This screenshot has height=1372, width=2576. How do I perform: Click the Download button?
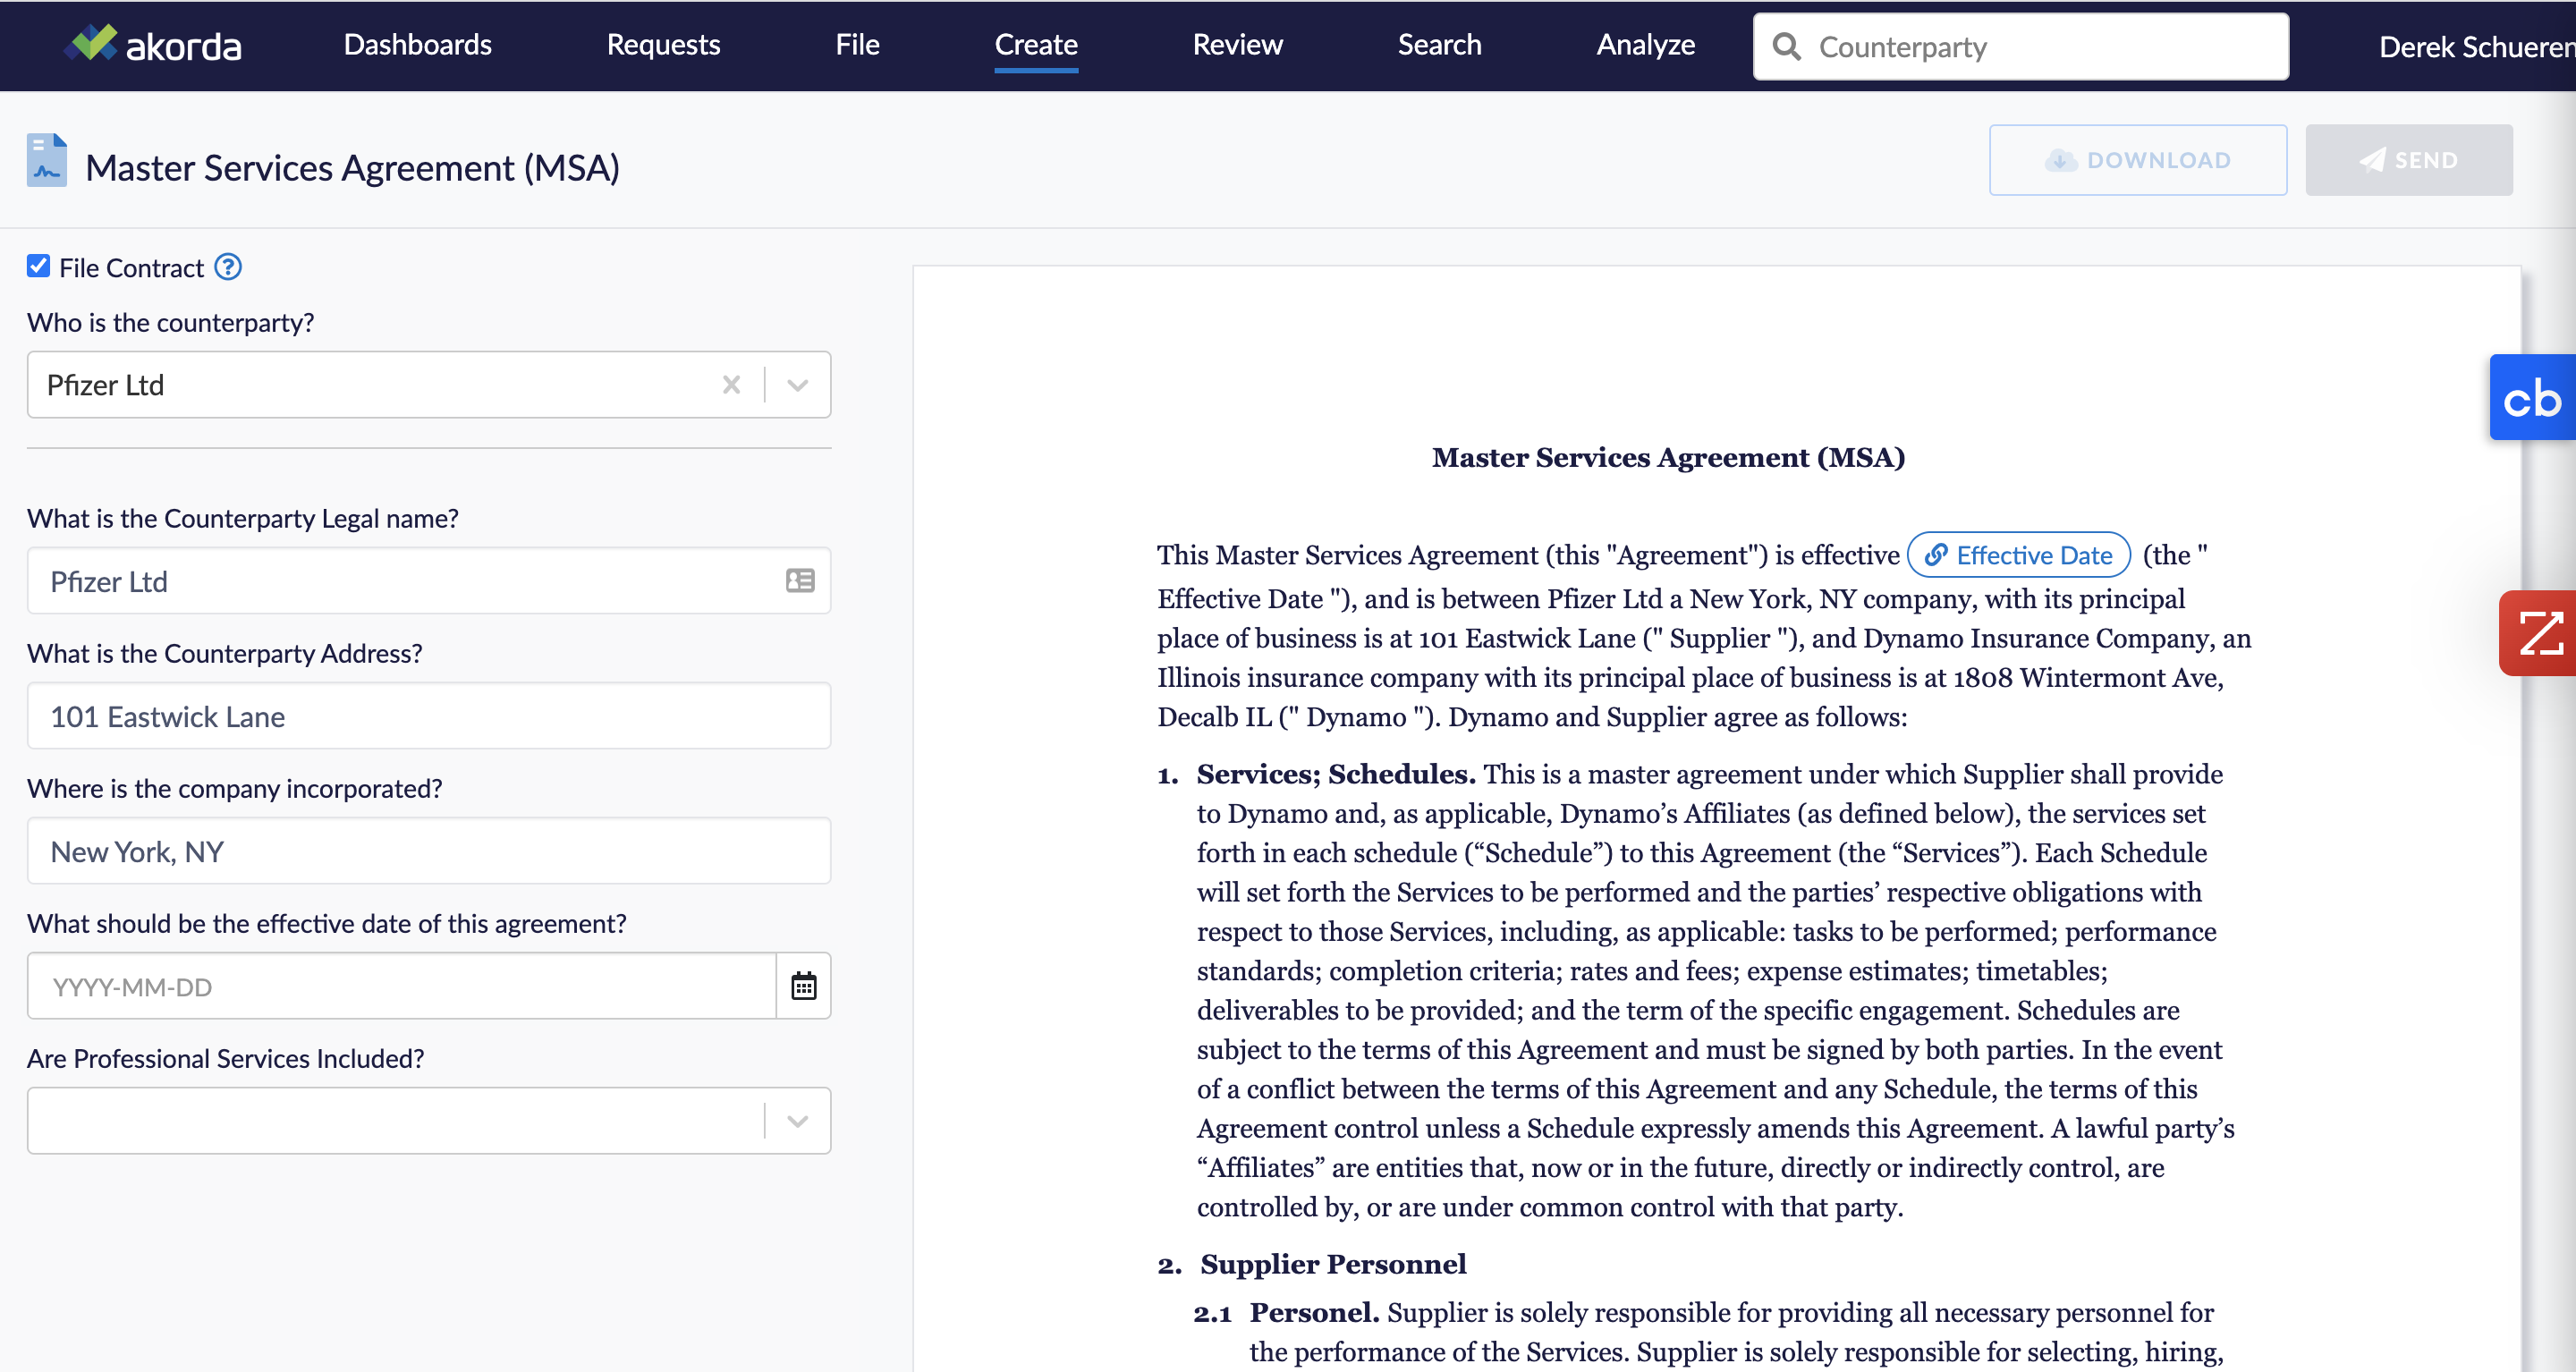point(2137,160)
